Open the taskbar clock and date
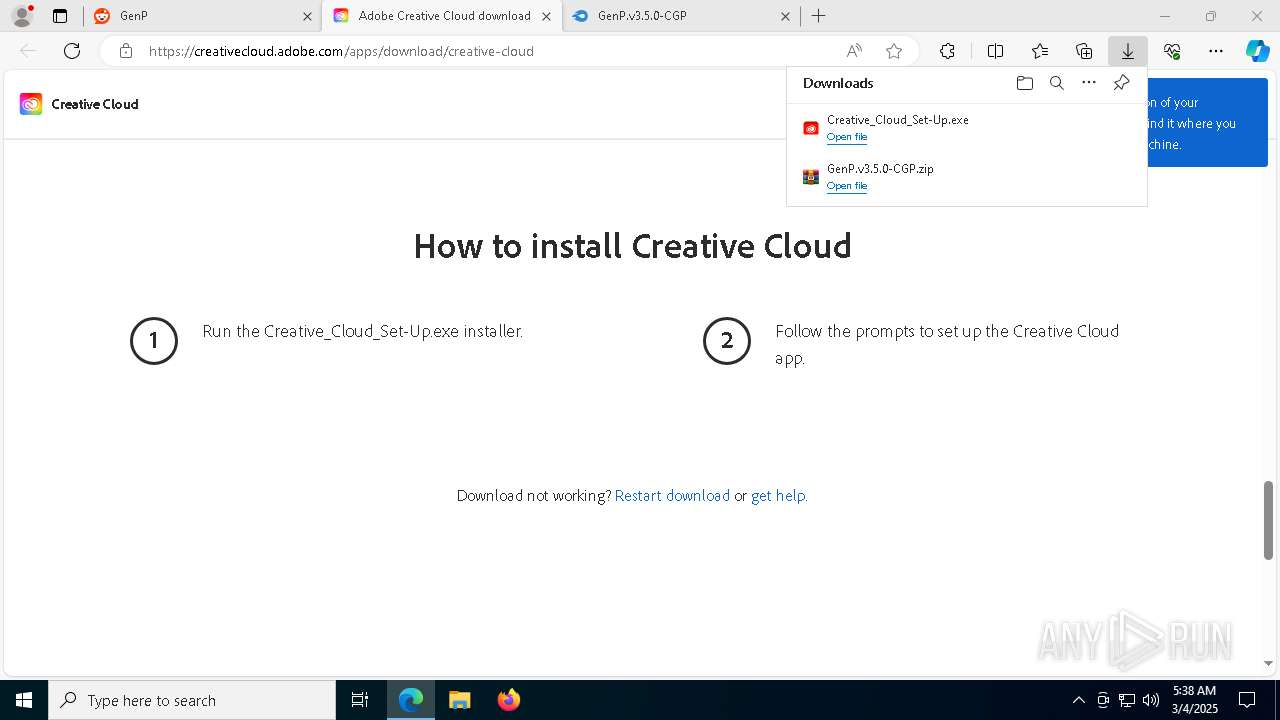Image resolution: width=1280 pixels, height=720 pixels. [x=1194, y=700]
